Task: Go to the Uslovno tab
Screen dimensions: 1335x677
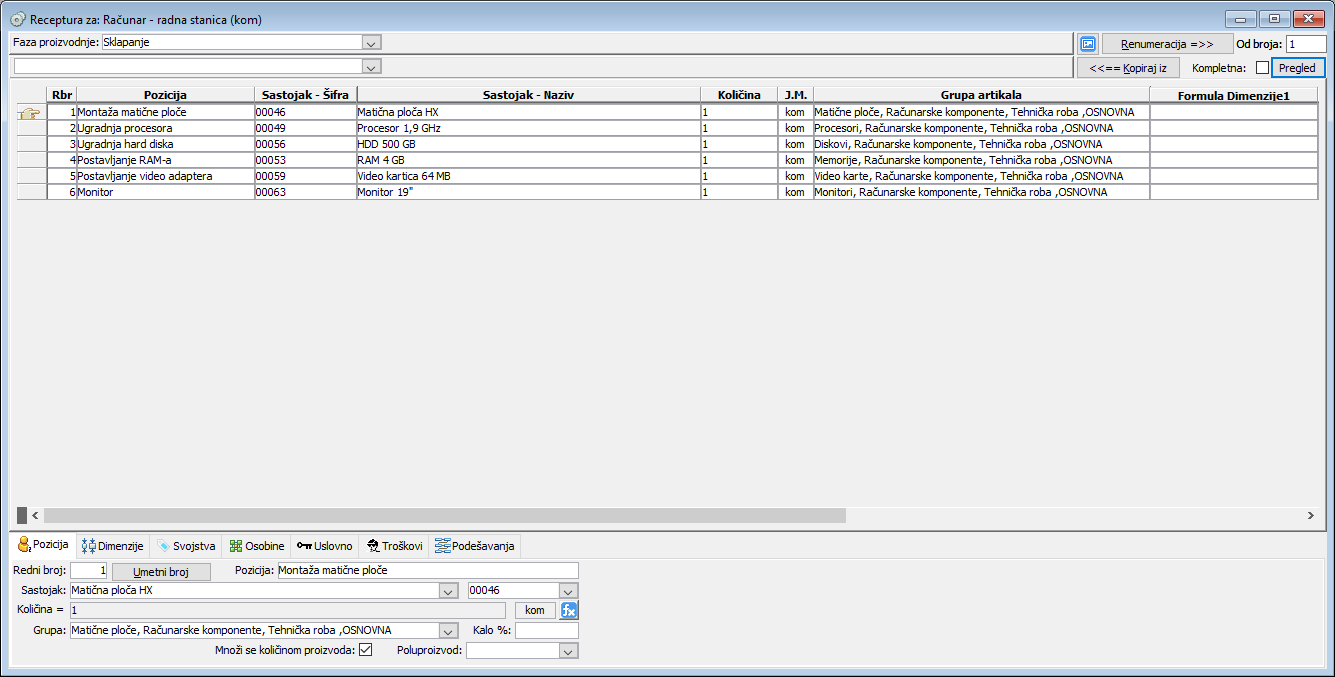Action: (x=325, y=546)
